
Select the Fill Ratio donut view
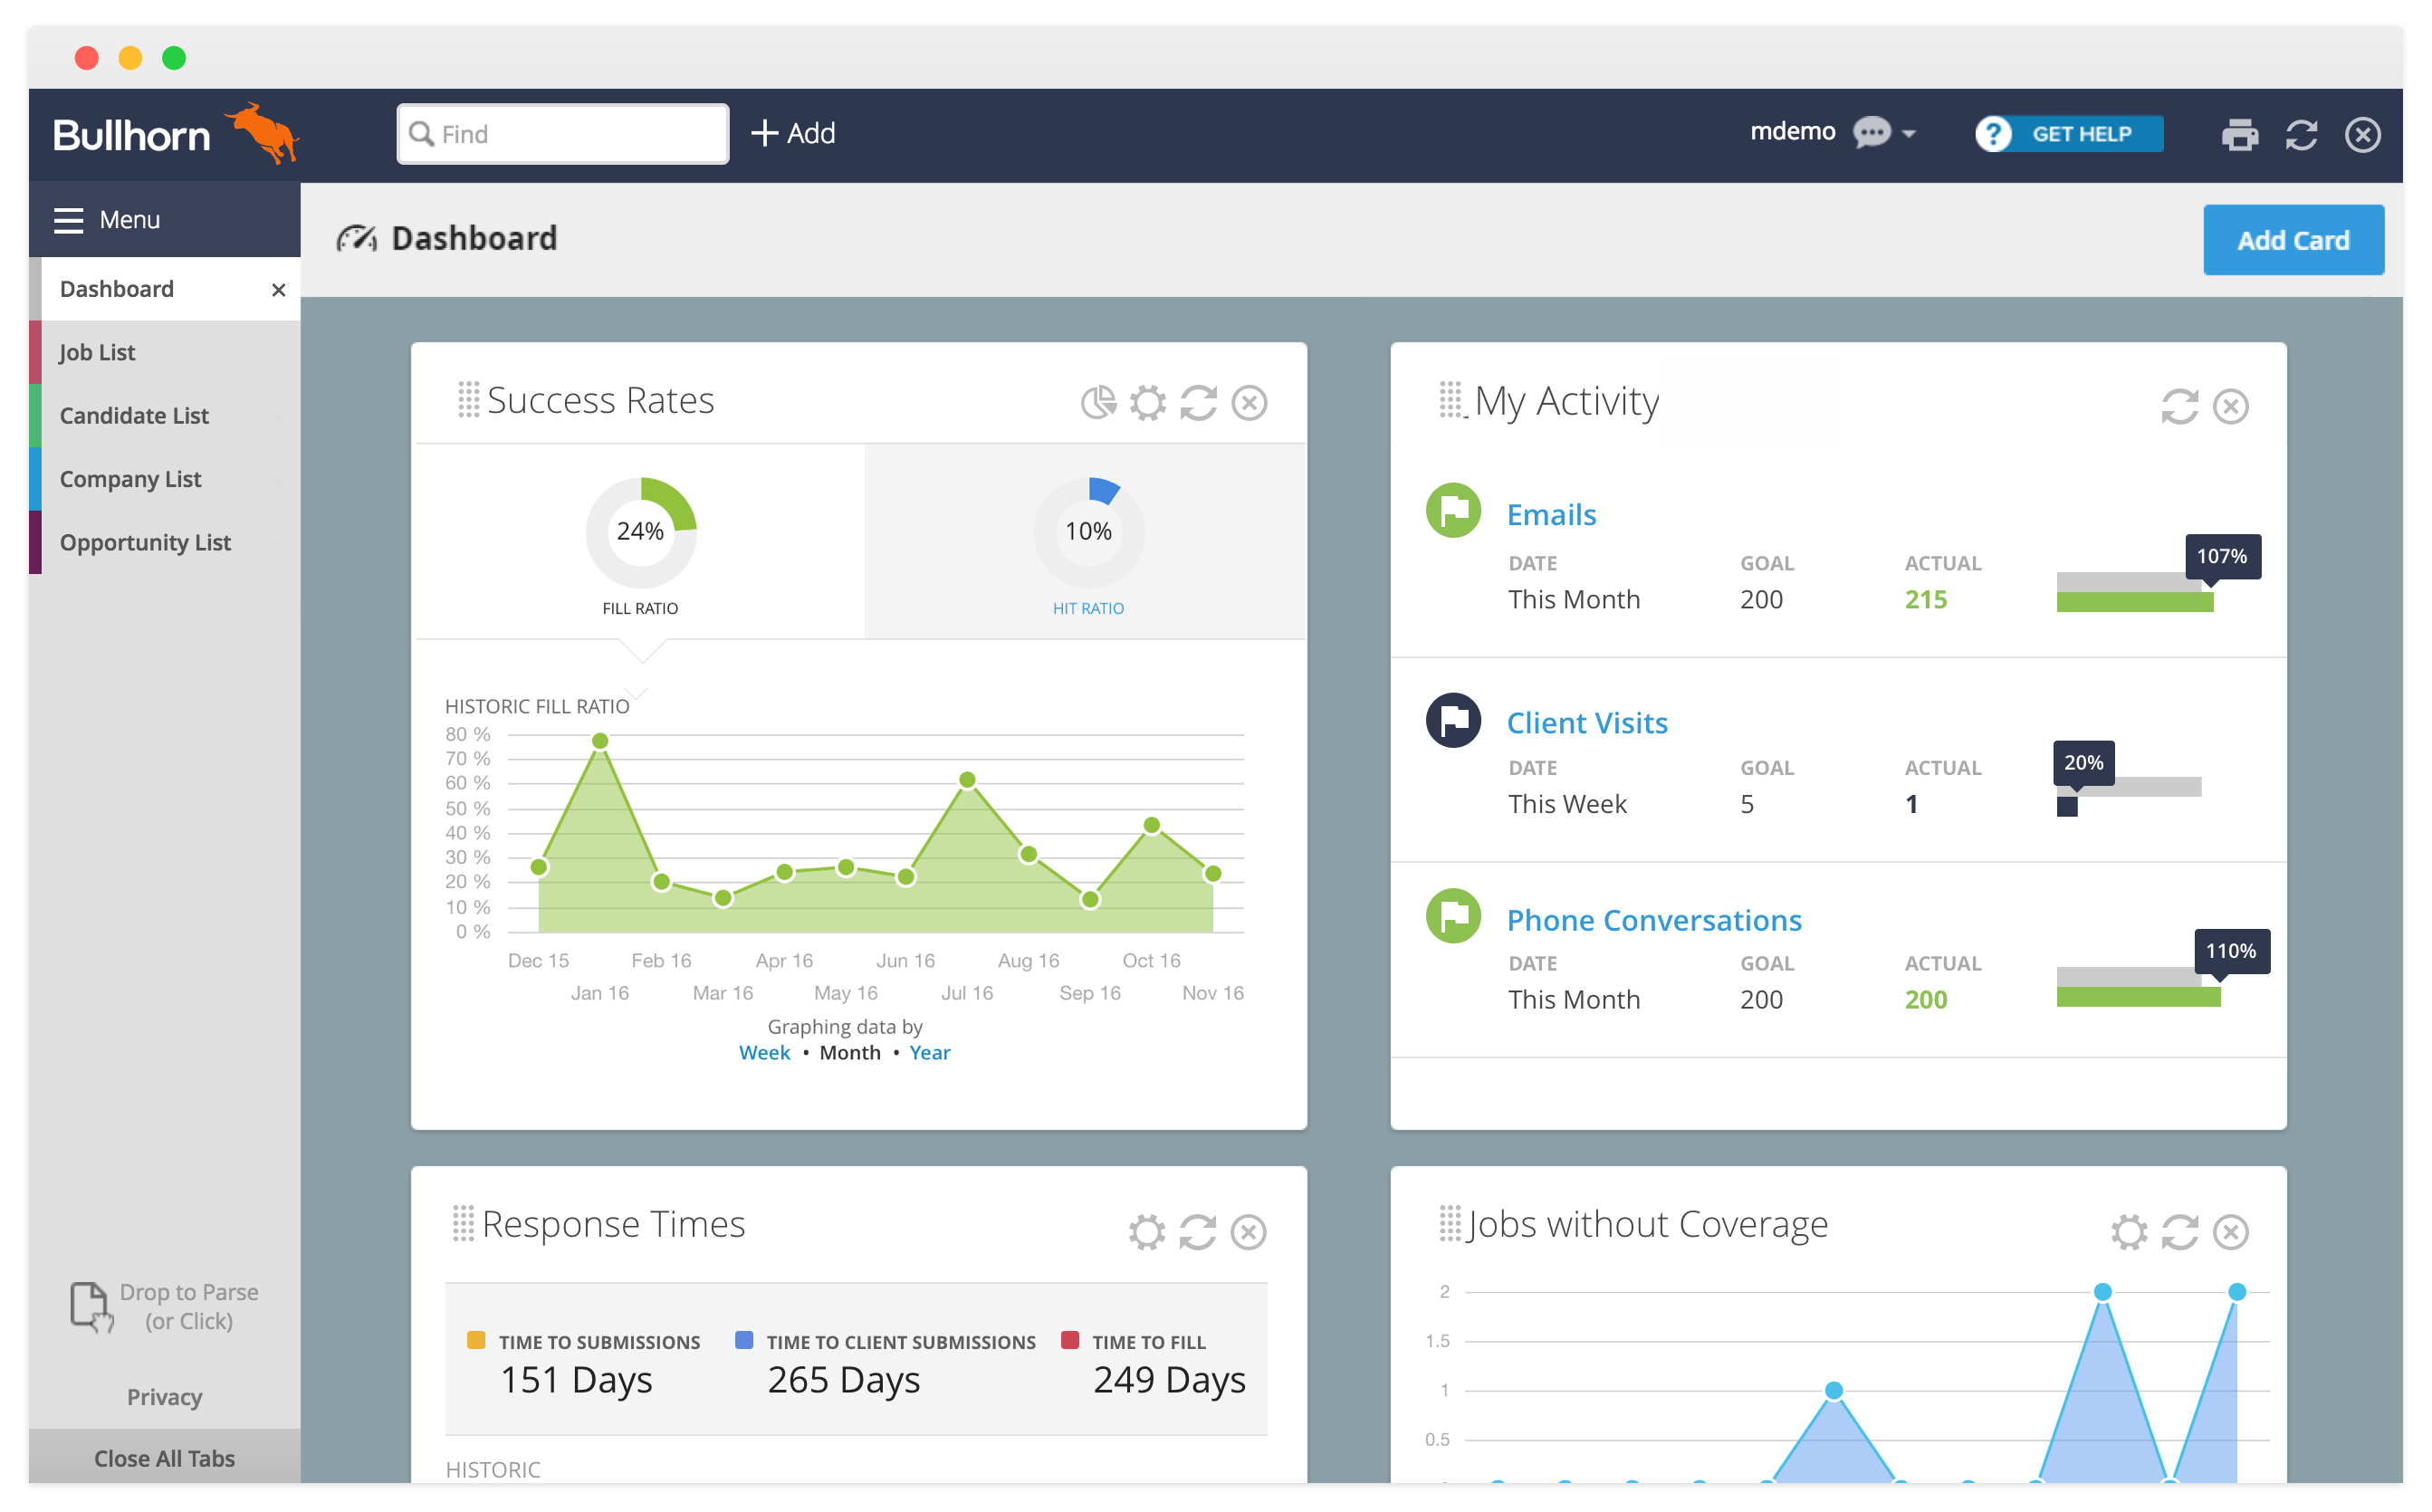[640, 532]
